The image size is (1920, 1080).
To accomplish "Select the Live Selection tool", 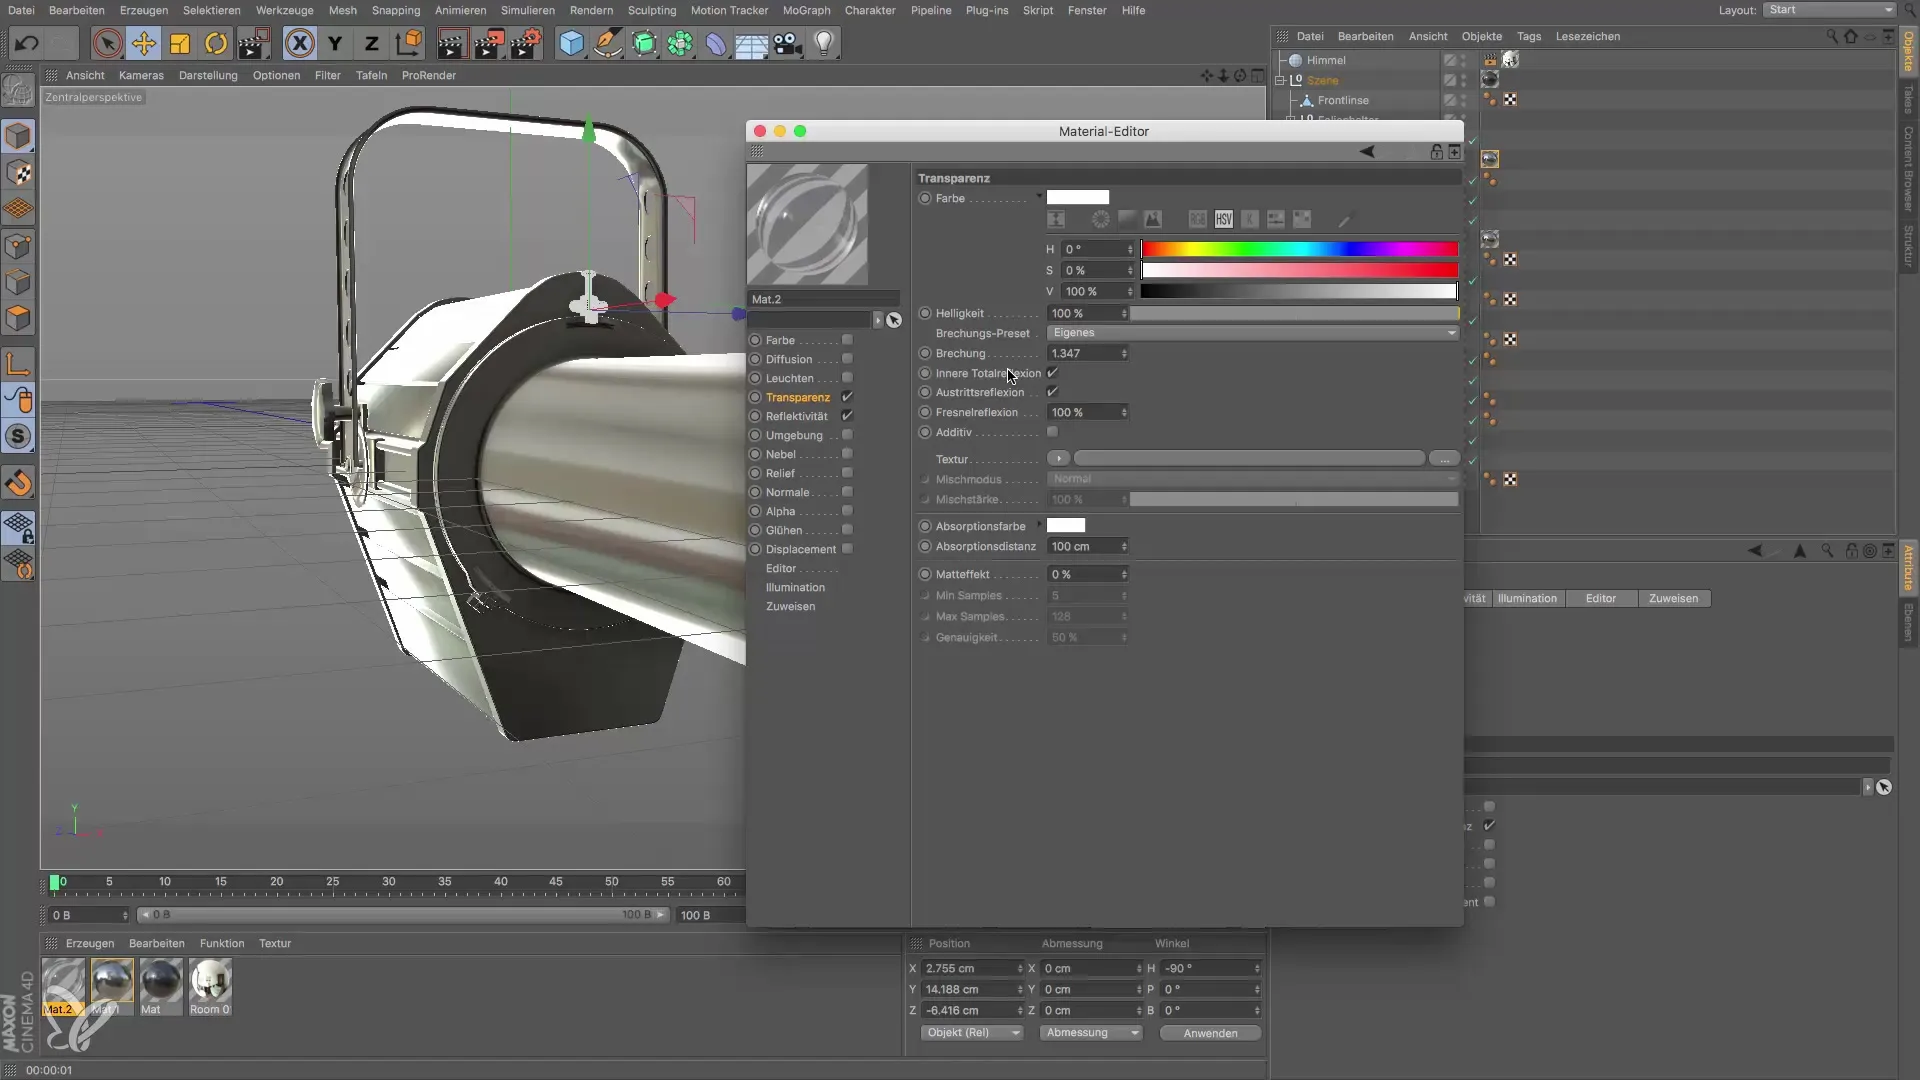I will 107,43.
